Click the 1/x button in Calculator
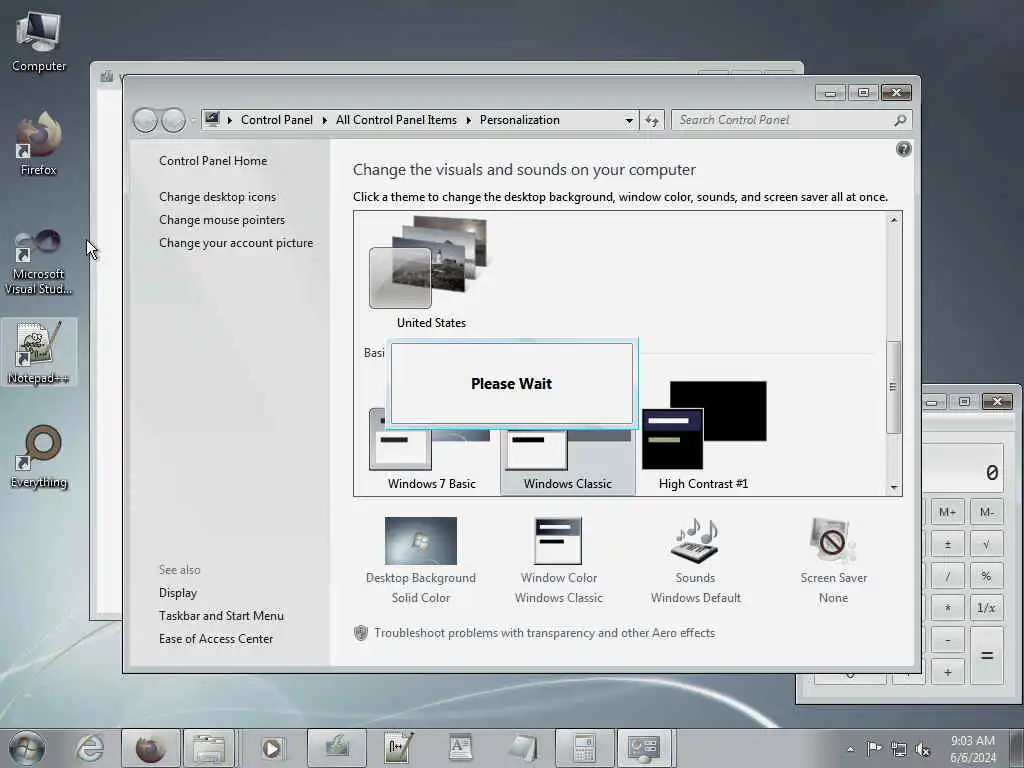The width and height of the screenshot is (1024, 768). point(986,608)
